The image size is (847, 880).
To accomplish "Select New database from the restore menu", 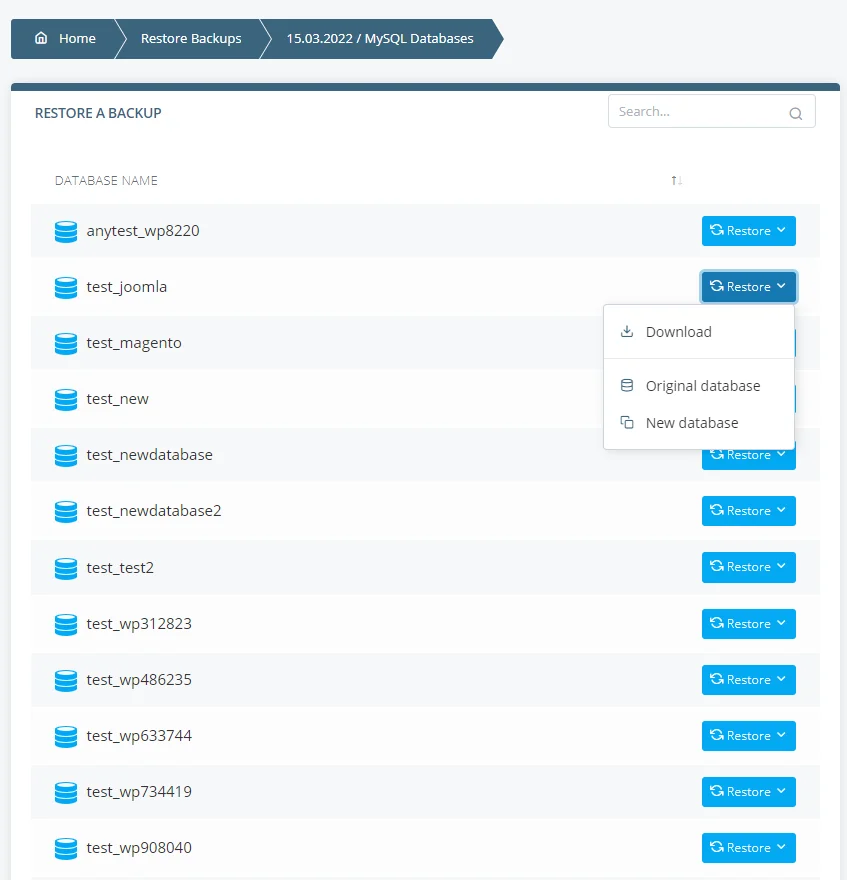I will 694,422.
